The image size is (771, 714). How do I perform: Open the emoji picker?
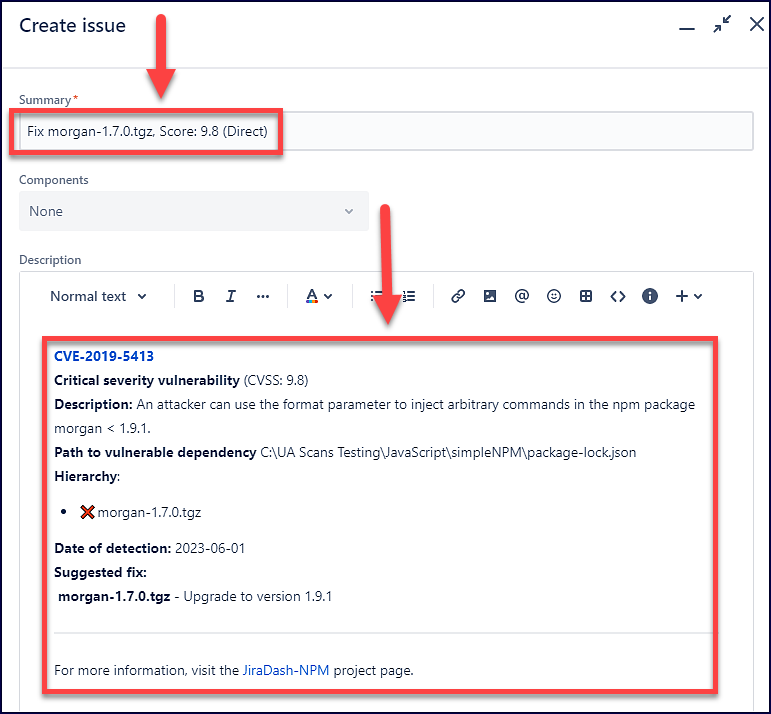(x=554, y=296)
